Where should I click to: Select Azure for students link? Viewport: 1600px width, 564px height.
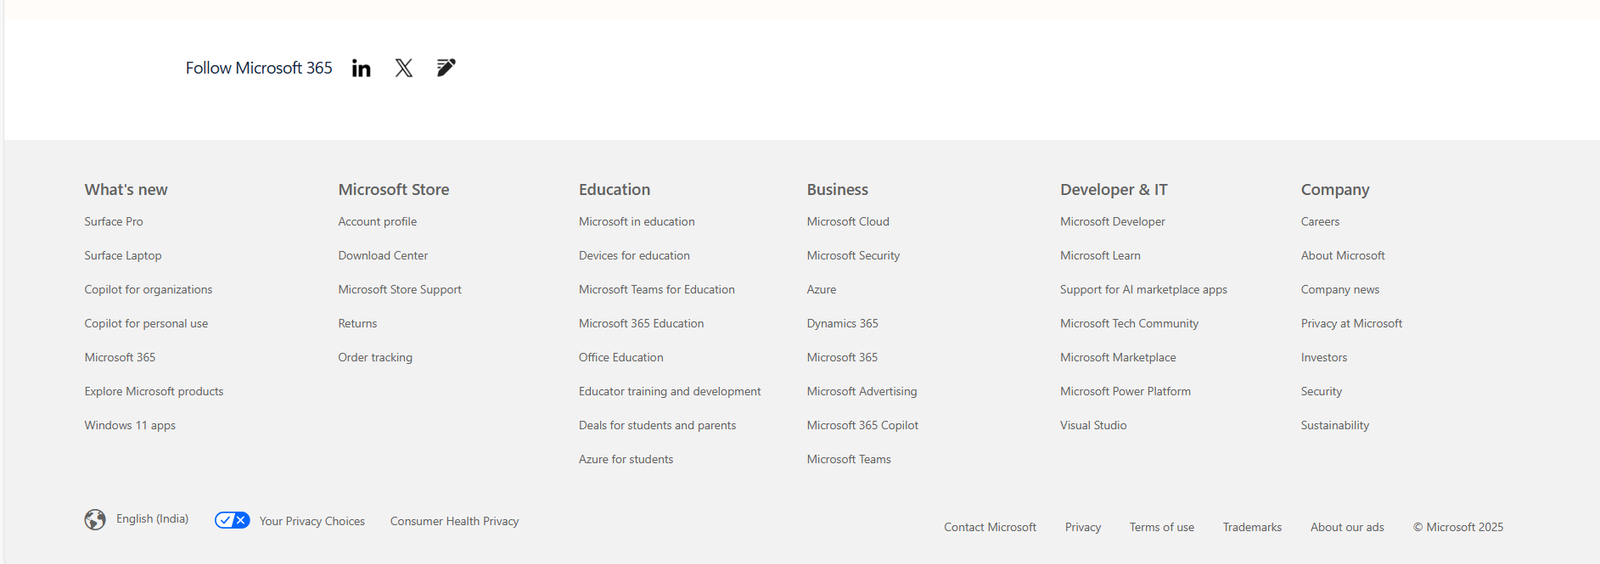(x=626, y=460)
